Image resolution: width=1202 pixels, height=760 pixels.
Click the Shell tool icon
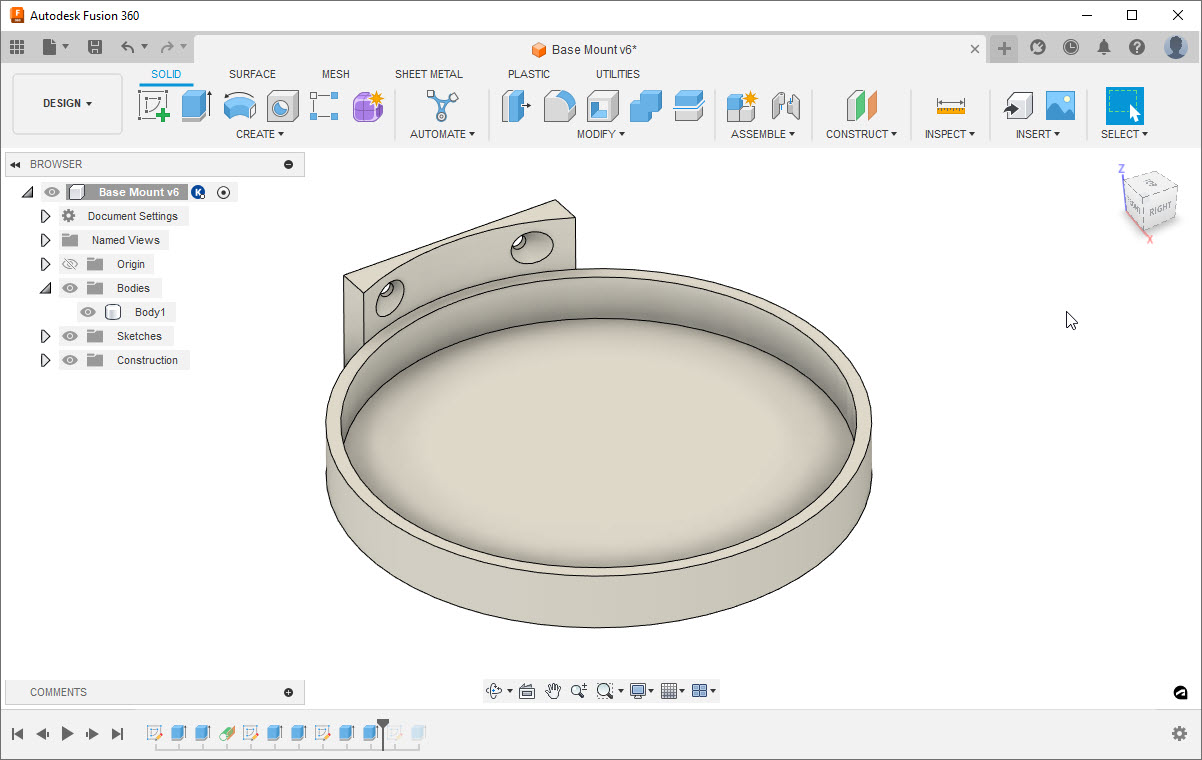[x=602, y=105]
